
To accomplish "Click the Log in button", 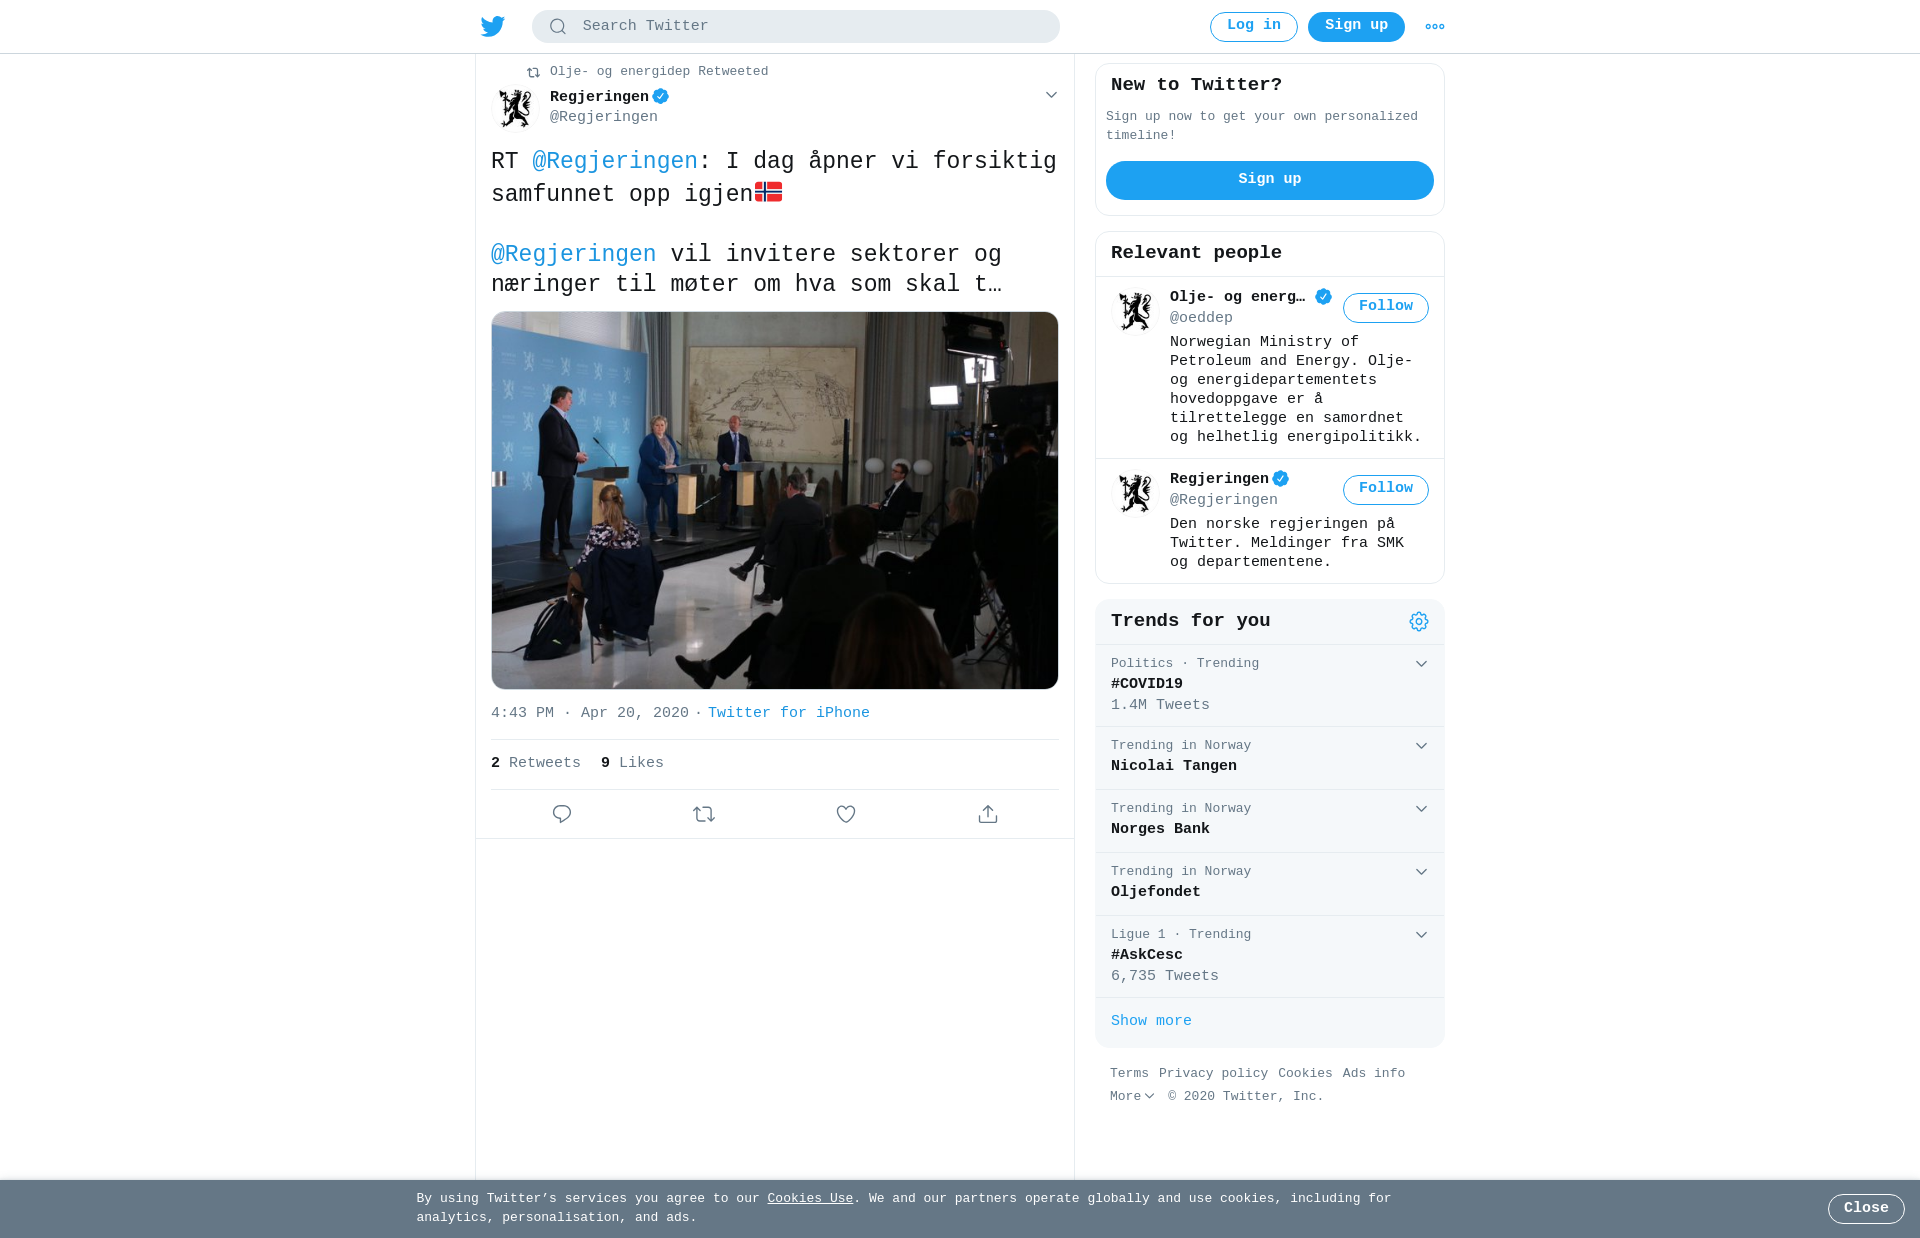I will tap(1254, 26).
